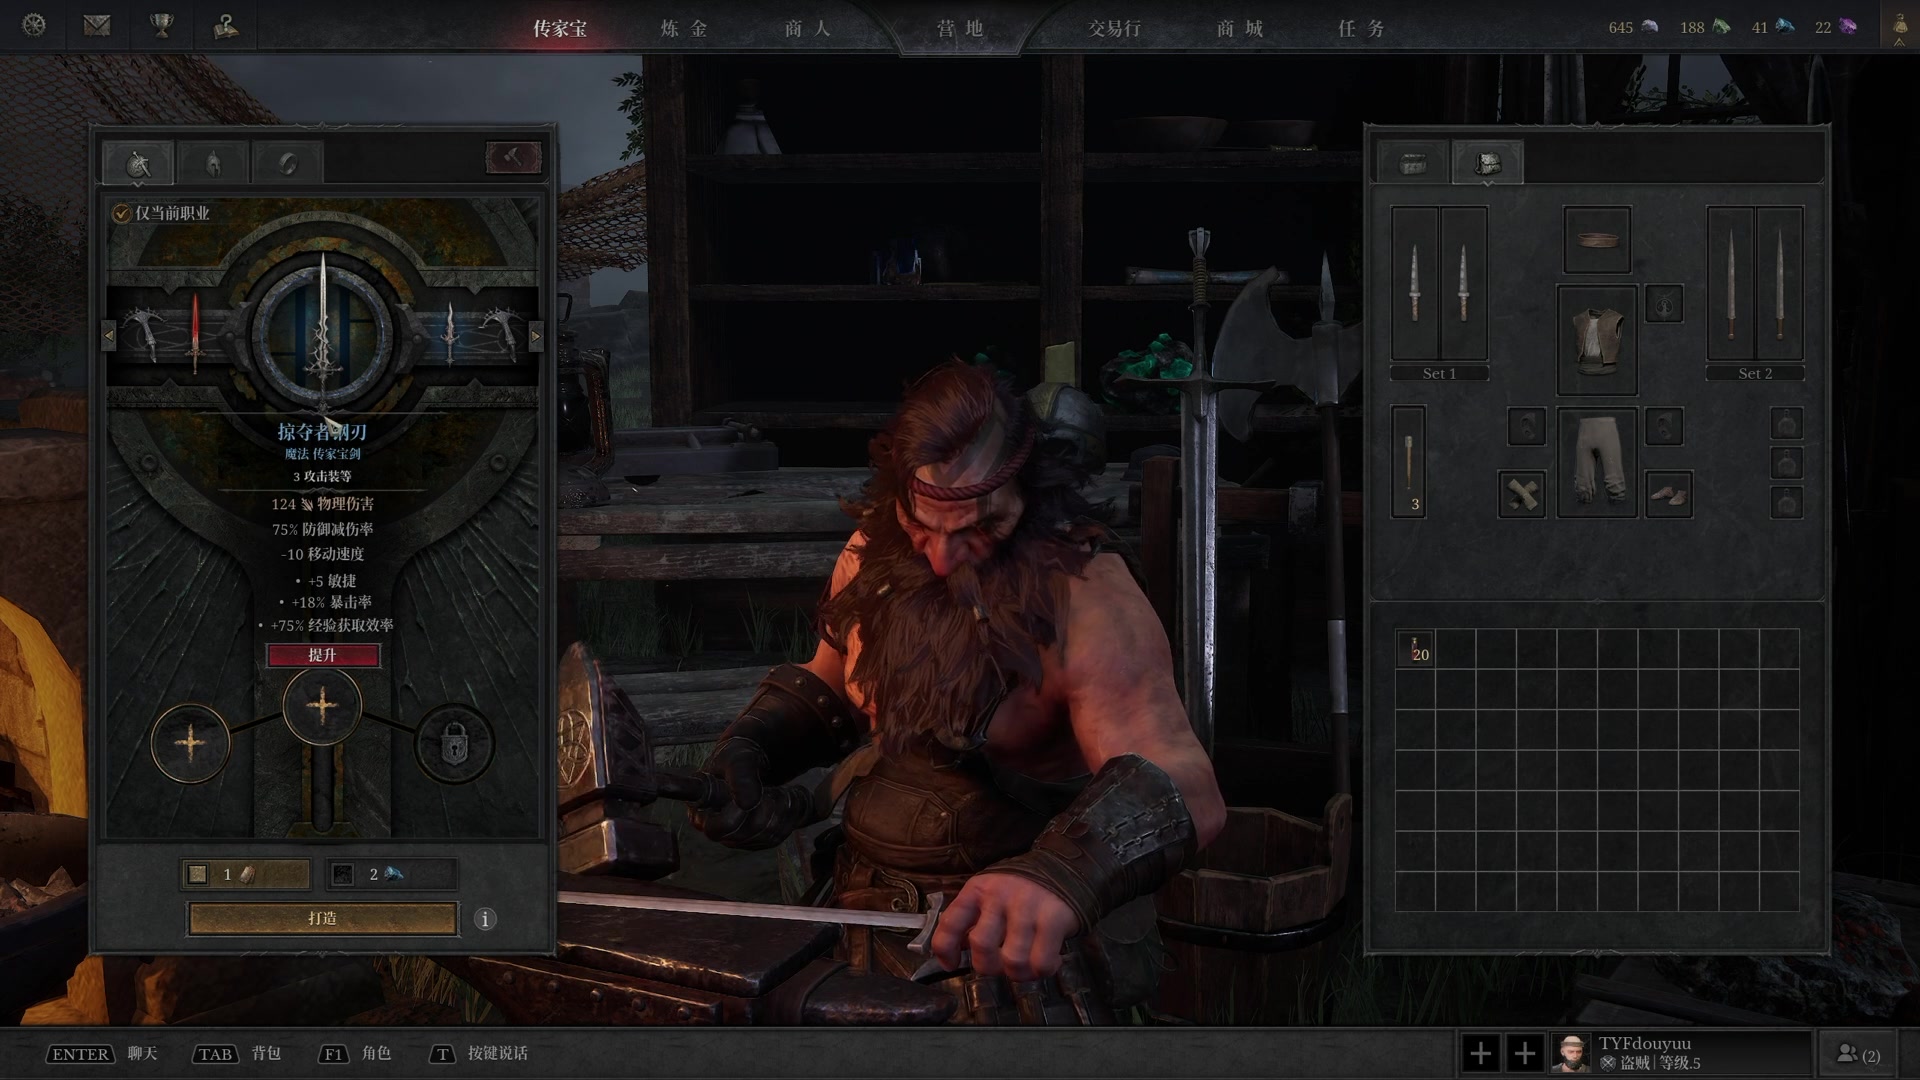Click the Set 2 label
Viewport: 1920px width, 1080px height.
[1755, 373]
